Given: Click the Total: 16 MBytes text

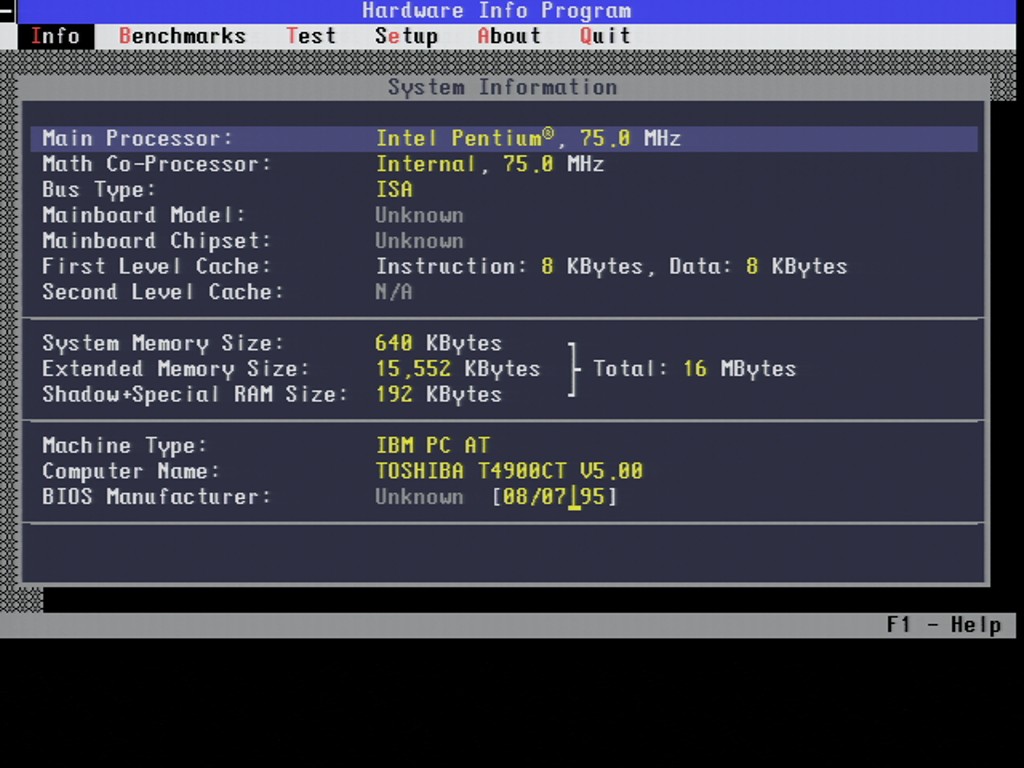Looking at the screenshot, I should pos(695,368).
